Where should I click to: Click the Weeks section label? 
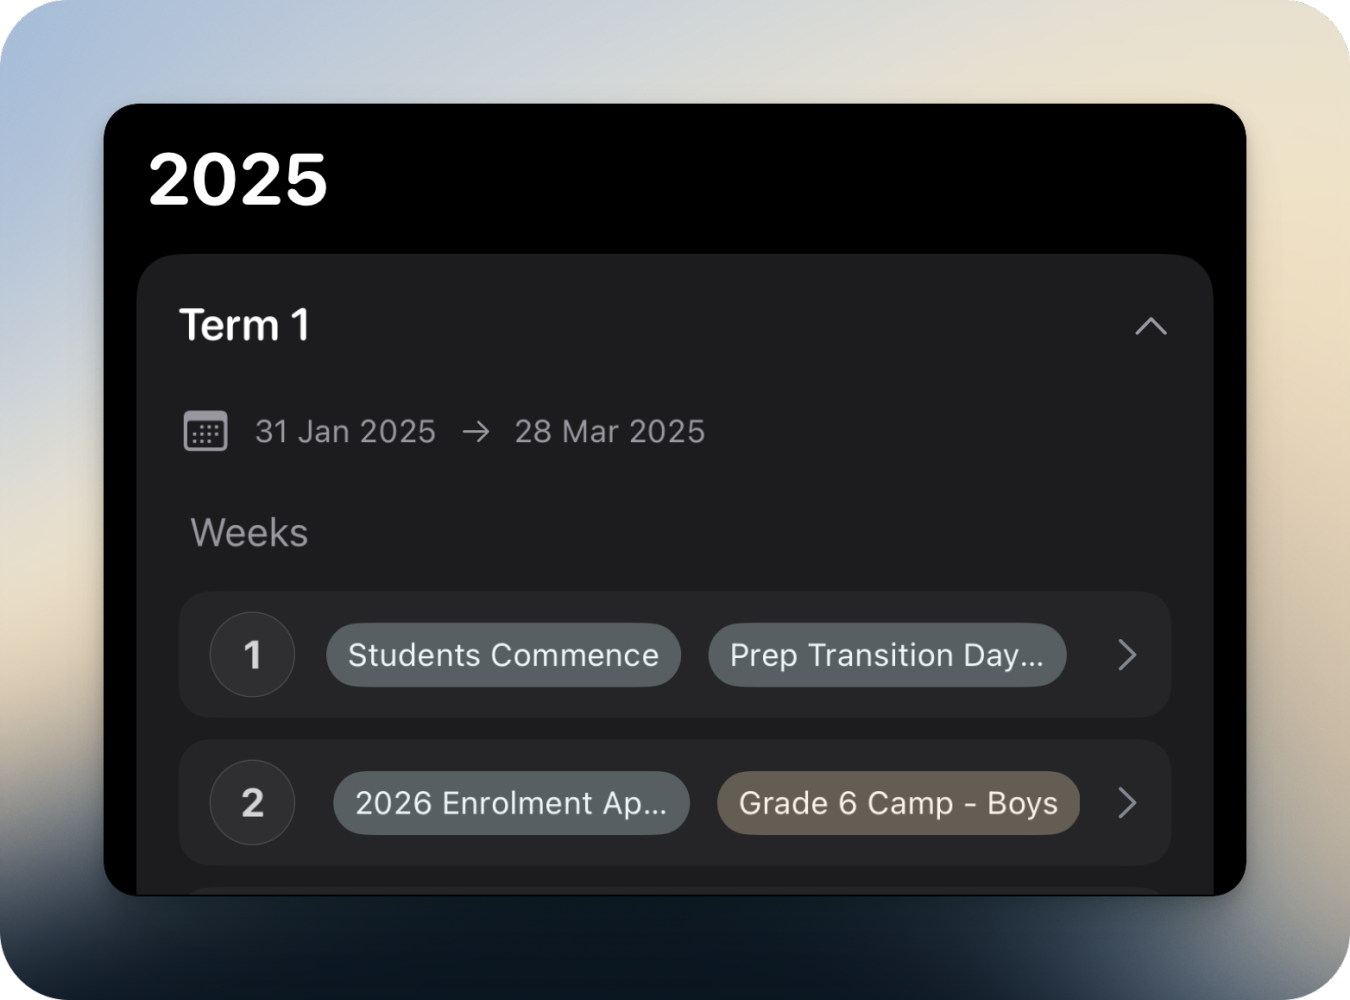coord(249,532)
